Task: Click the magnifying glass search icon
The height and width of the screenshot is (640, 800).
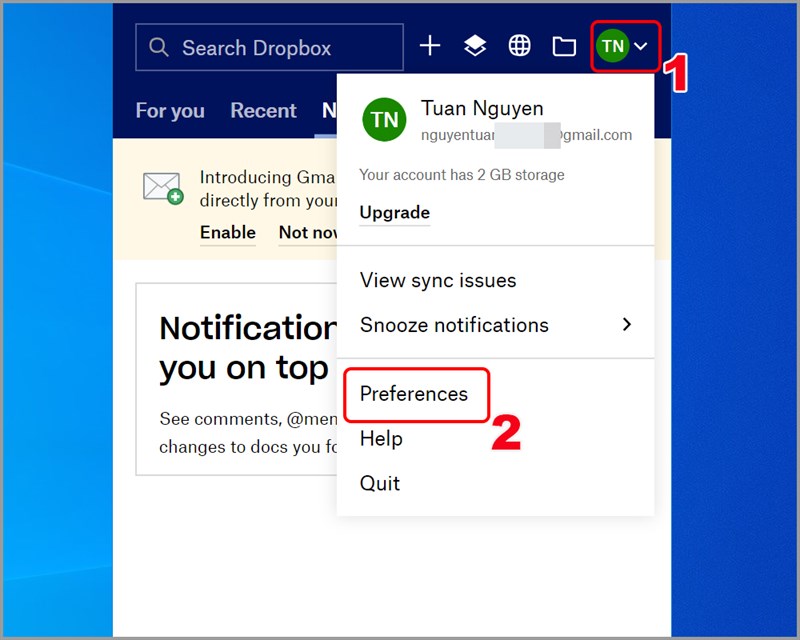Action: point(158,47)
